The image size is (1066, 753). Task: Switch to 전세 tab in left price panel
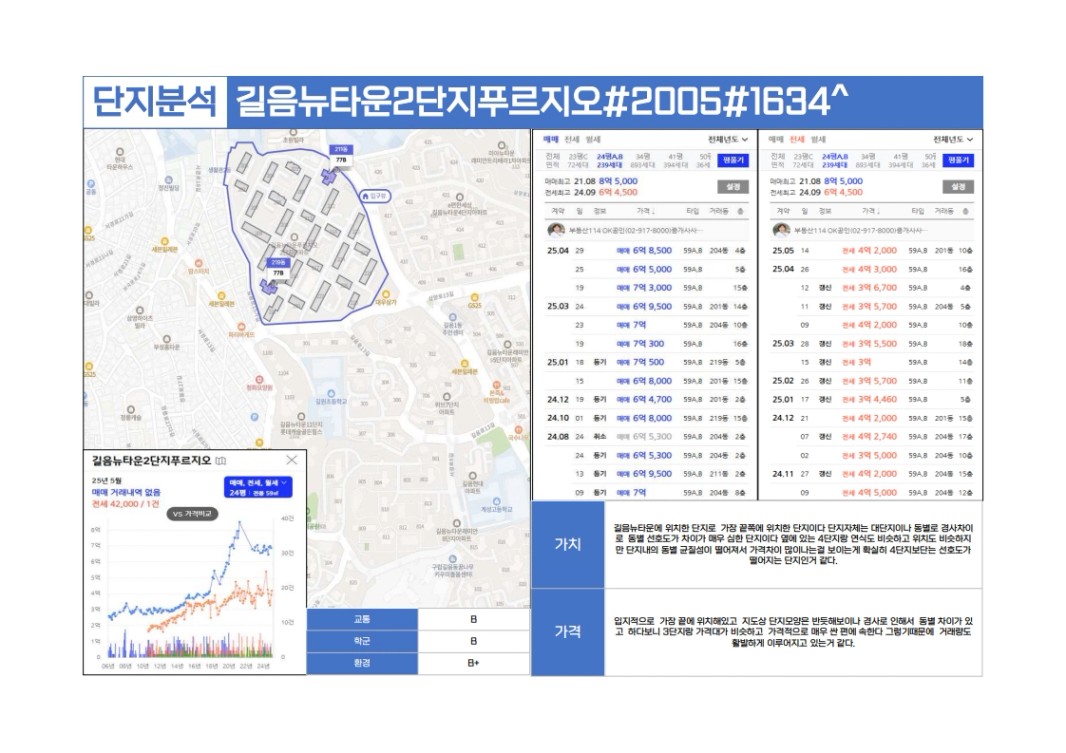pos(571,139)
